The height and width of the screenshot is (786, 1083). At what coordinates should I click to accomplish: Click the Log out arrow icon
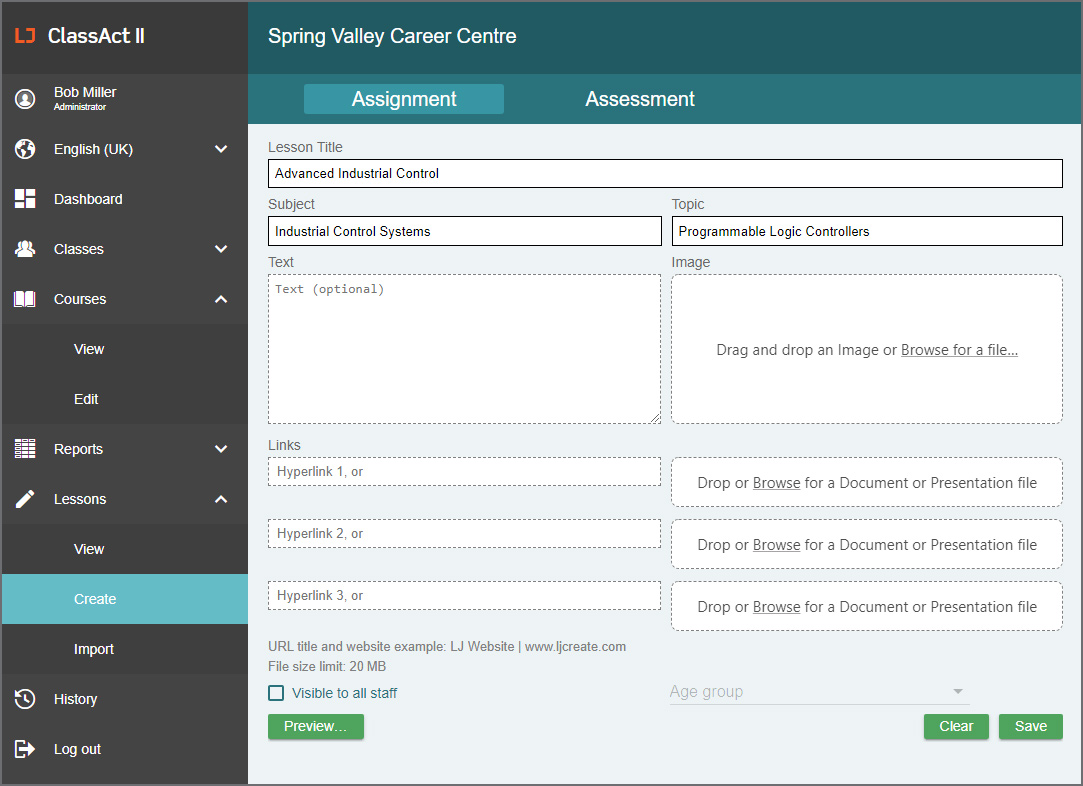tap(25, 748)
